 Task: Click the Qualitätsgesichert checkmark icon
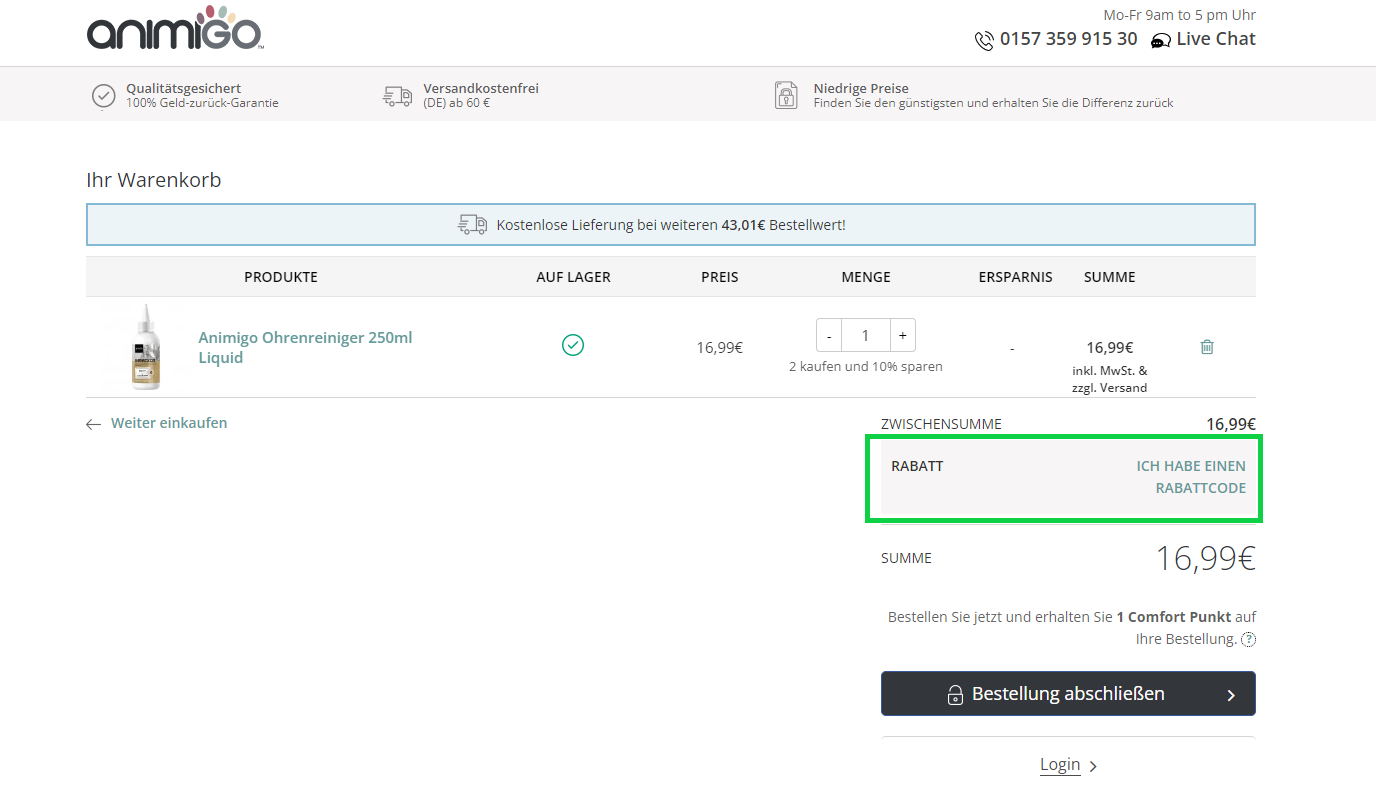(104, 95)
